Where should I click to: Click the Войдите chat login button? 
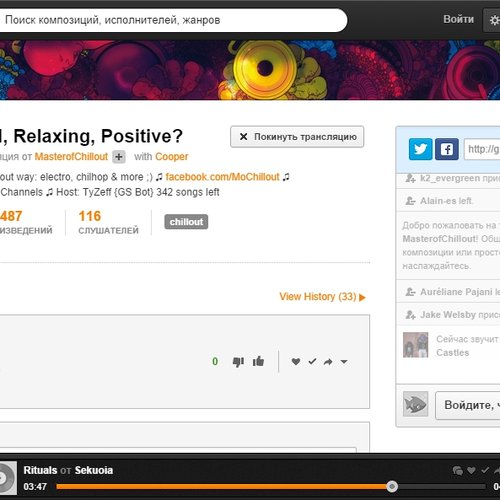[468, 405]
